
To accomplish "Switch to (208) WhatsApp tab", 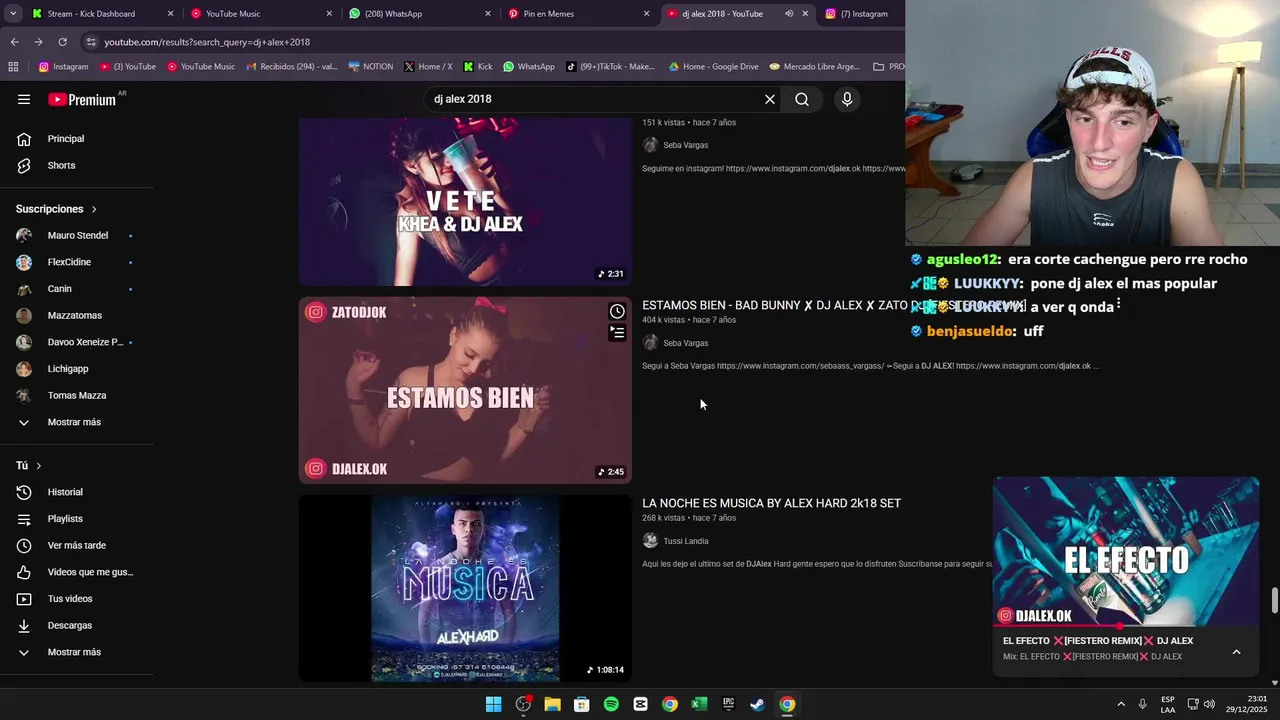I will coord(419,14).
